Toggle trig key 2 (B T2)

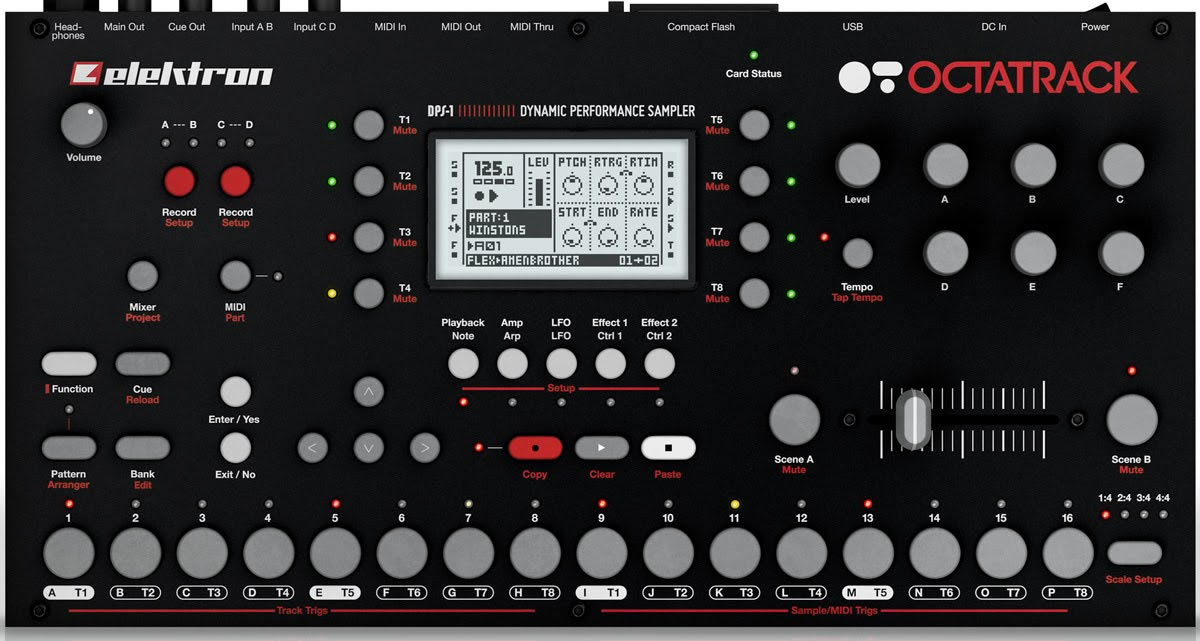pyautogui.click(x=135, y=553)
